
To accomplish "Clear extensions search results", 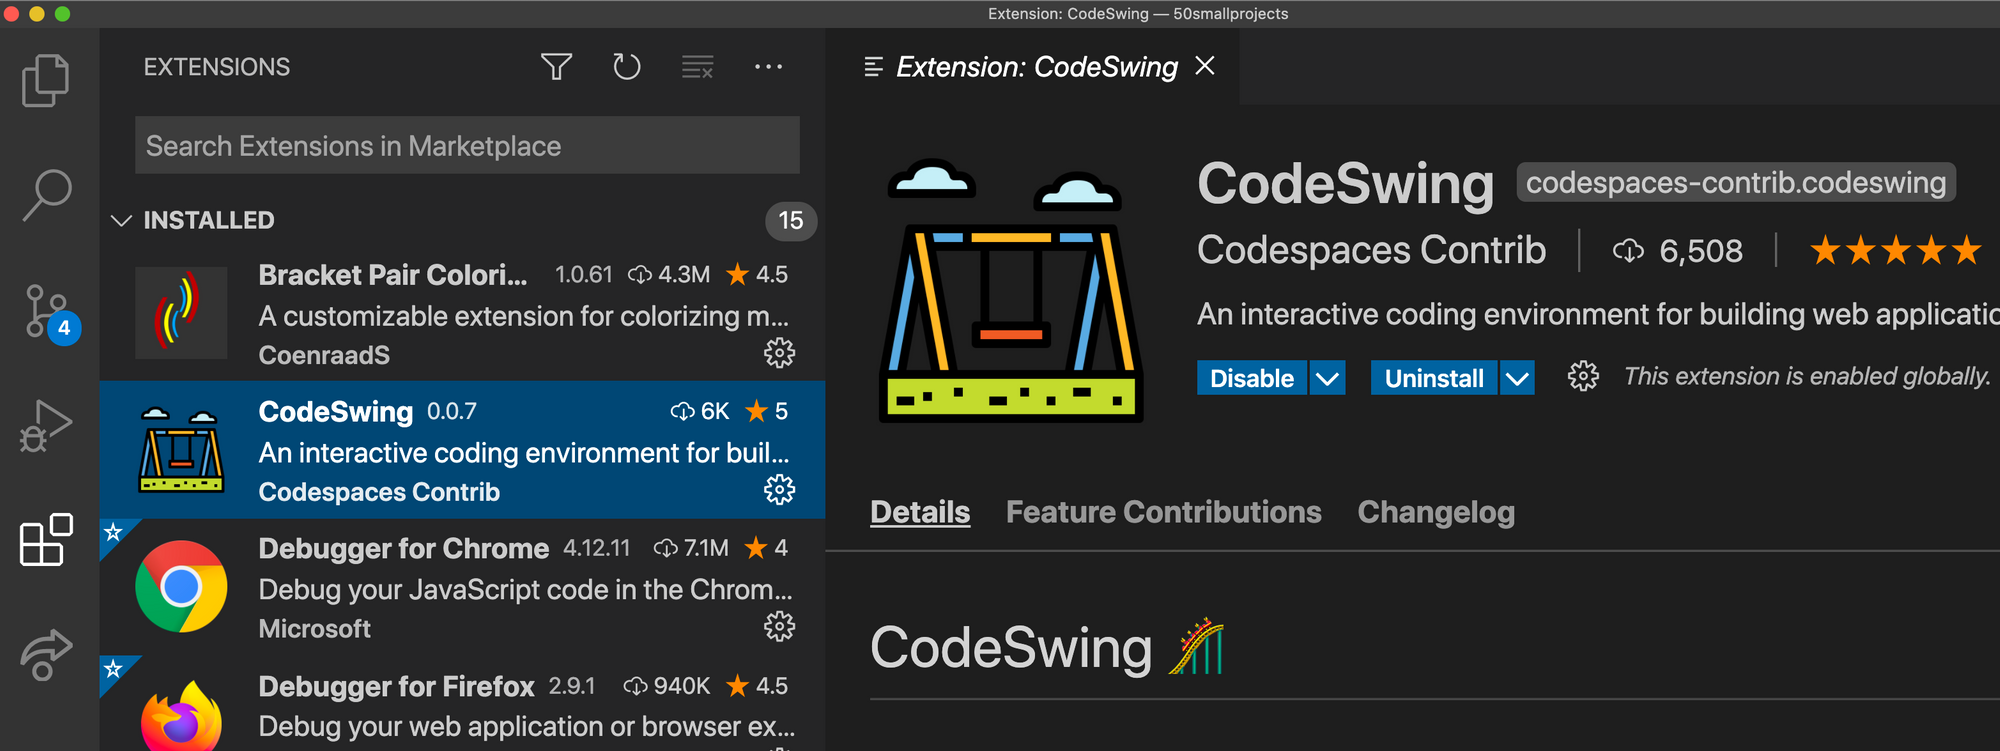I will [698, 67].
